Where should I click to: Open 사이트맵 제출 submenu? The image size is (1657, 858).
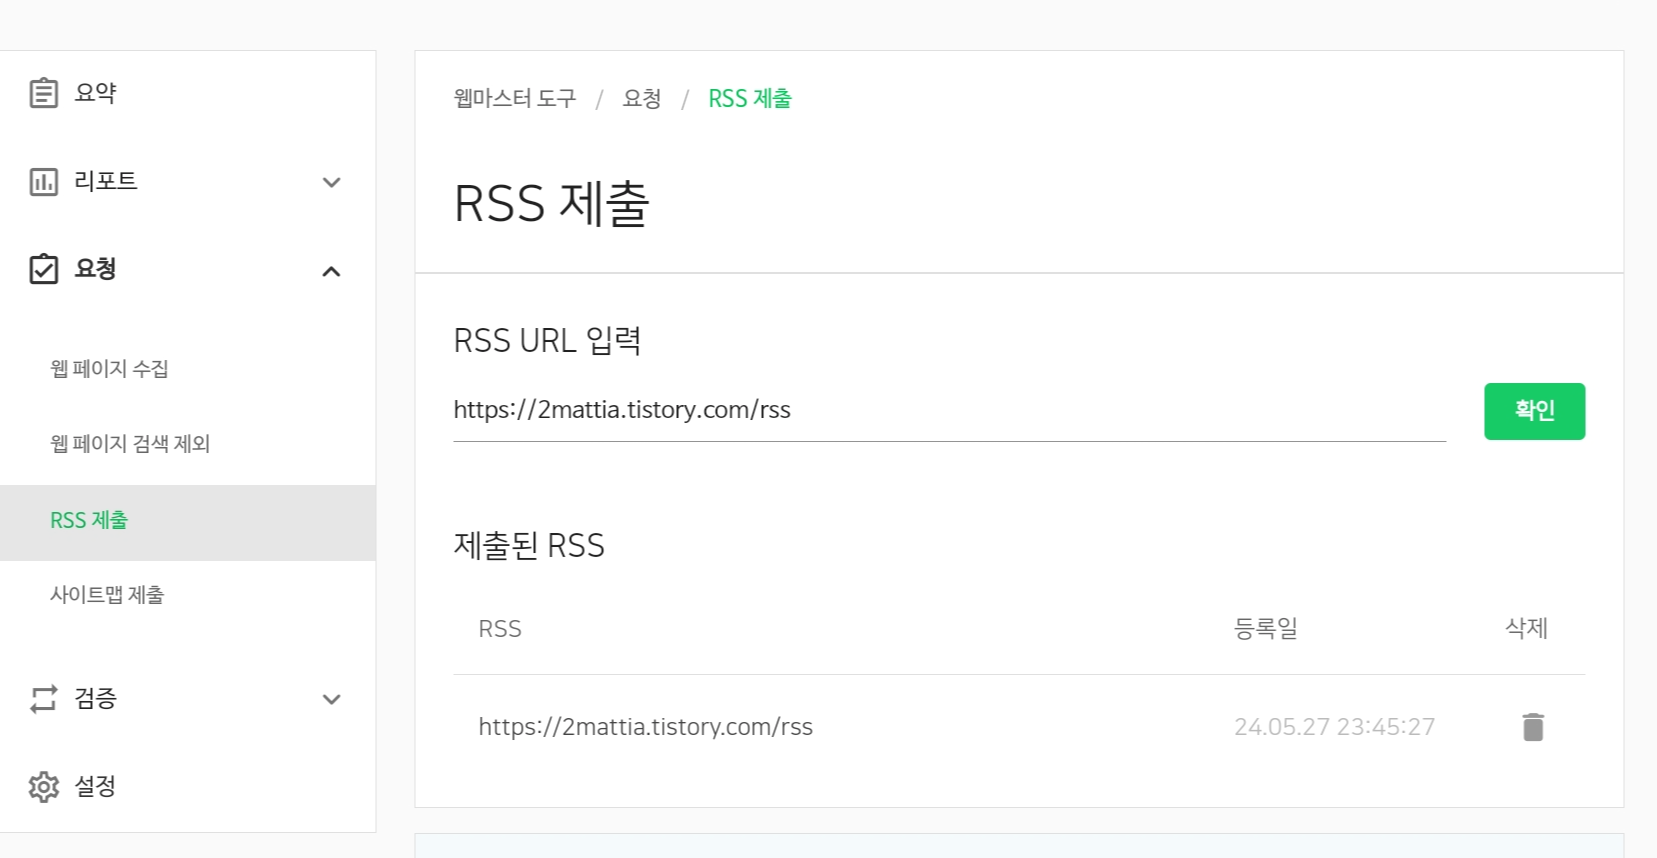click(x=107, y=595)
